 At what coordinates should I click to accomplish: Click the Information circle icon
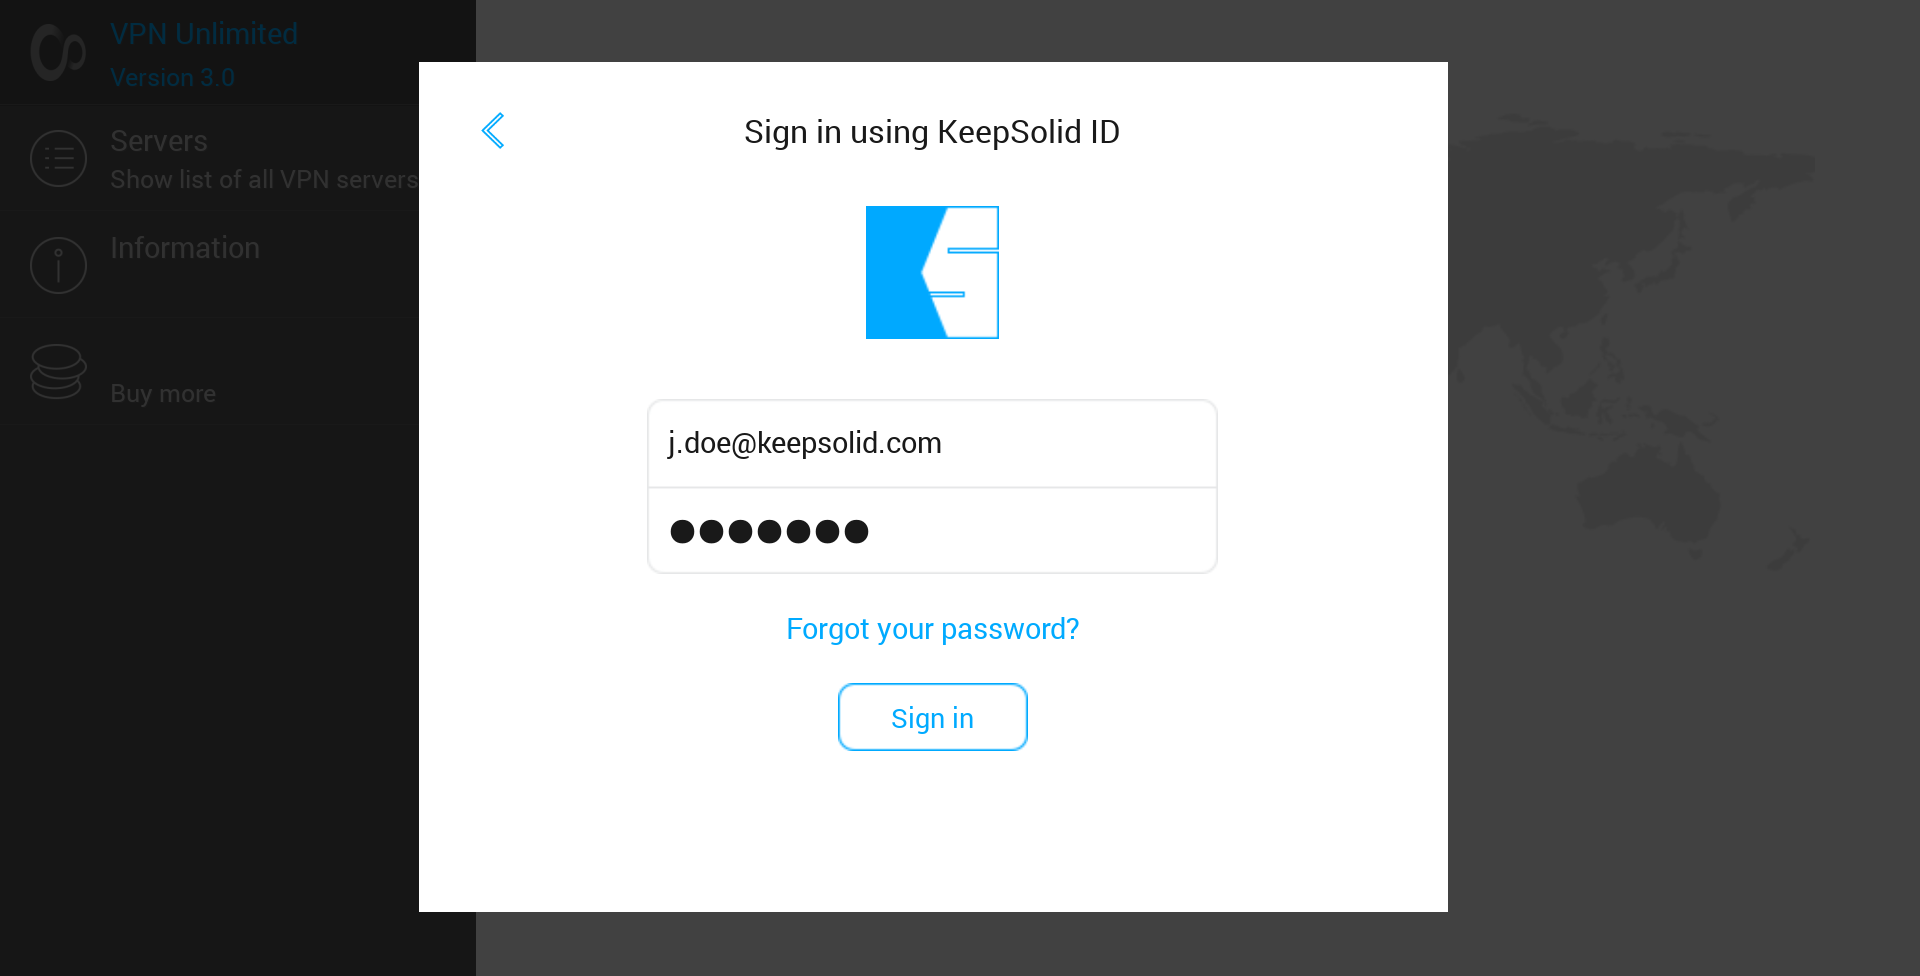(58, 265)
